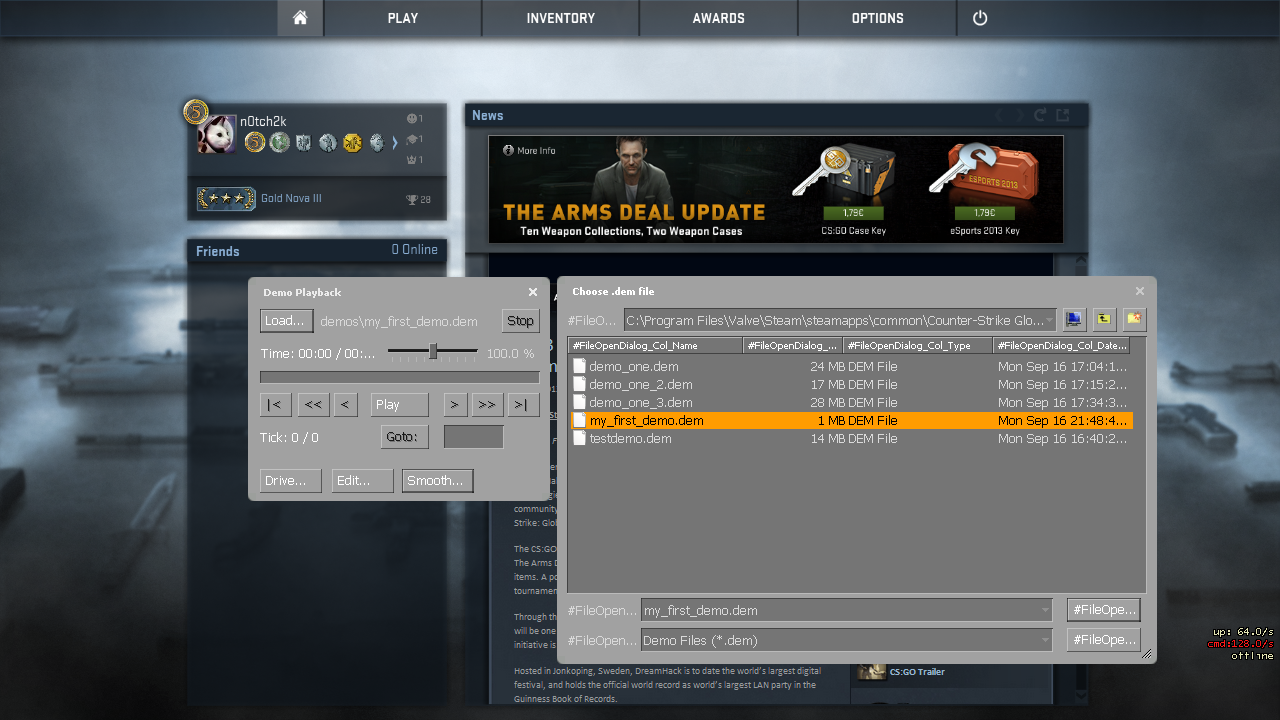Click file icon next to testdemo.dem
The image size is (1280, 720).
pyautogui.click(x=579, y=439)
